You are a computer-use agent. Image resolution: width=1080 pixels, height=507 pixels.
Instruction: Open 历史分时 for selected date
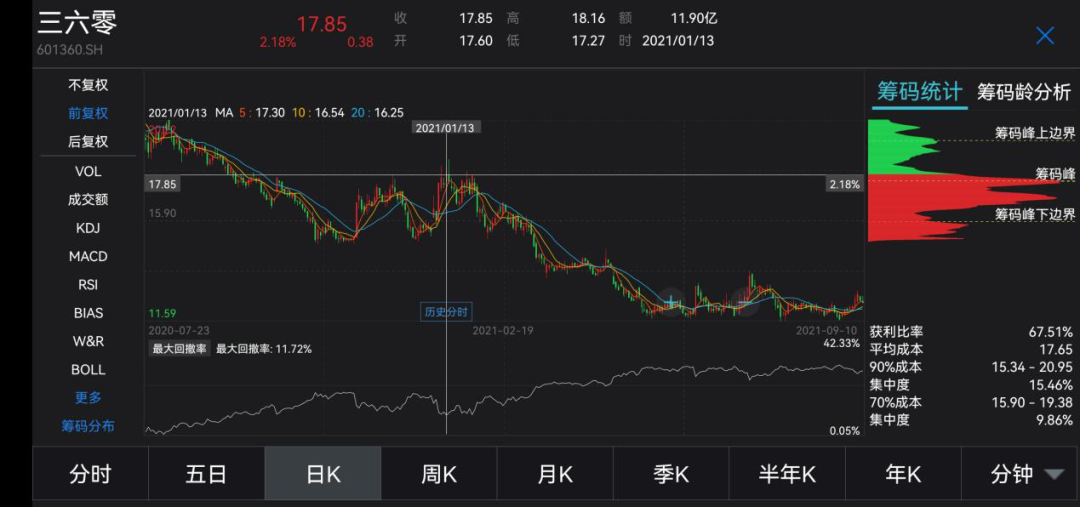coord(446,311)
